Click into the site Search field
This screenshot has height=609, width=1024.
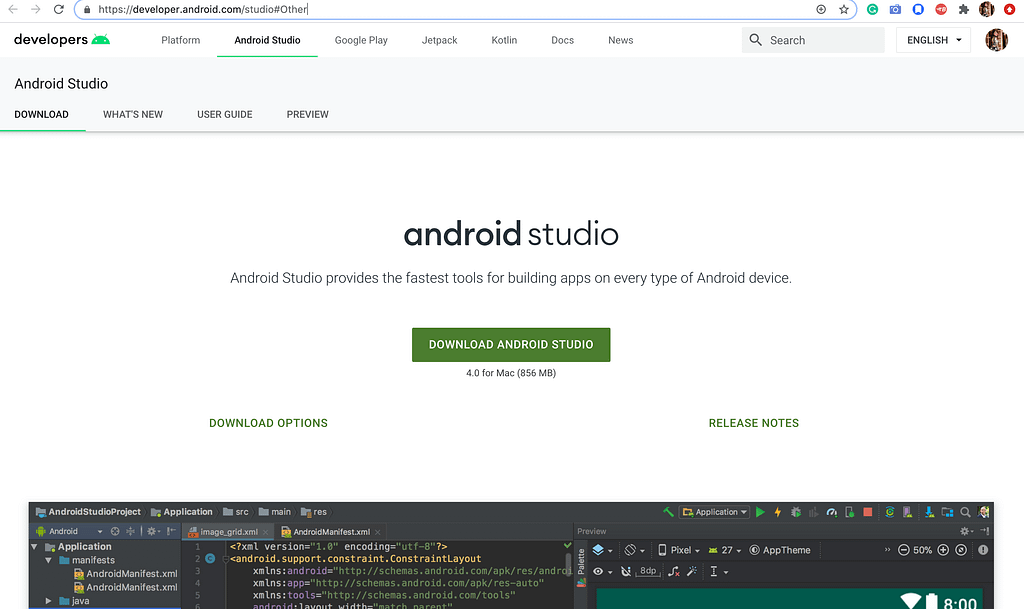(x=813, y=40)
